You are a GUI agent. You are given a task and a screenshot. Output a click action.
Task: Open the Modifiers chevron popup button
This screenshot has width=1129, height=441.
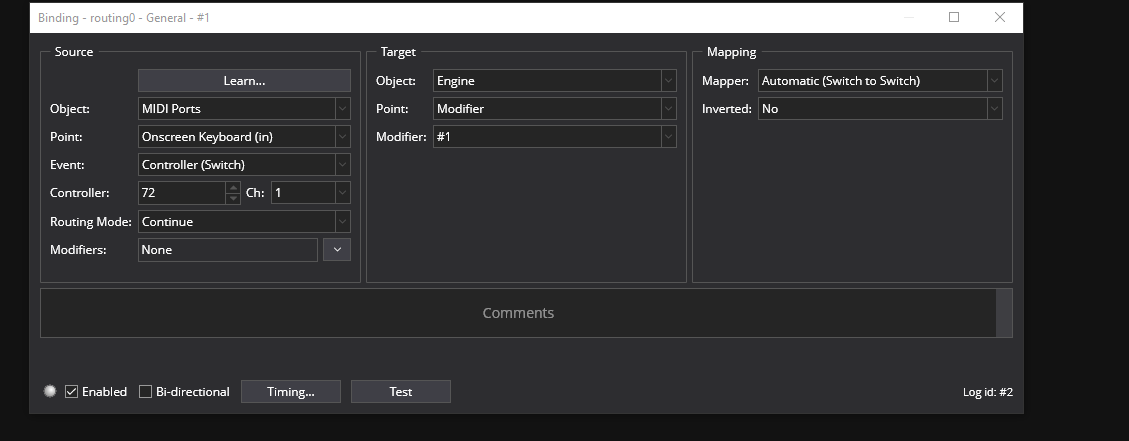(337, 250)
